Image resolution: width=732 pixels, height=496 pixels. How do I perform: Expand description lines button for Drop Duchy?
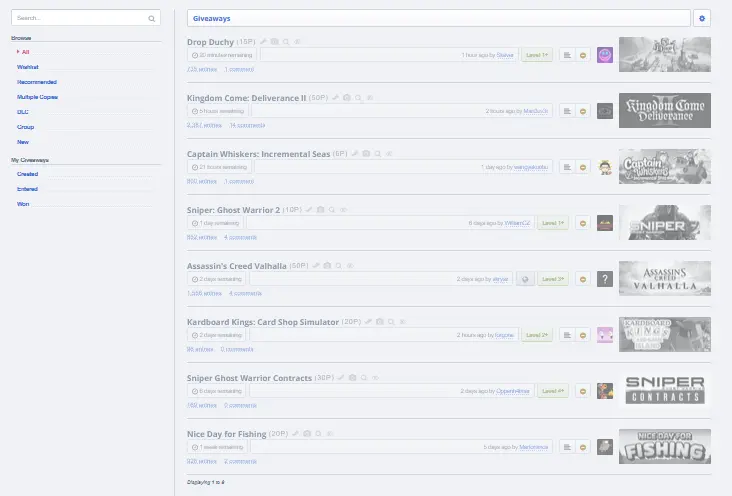point(567,55)
